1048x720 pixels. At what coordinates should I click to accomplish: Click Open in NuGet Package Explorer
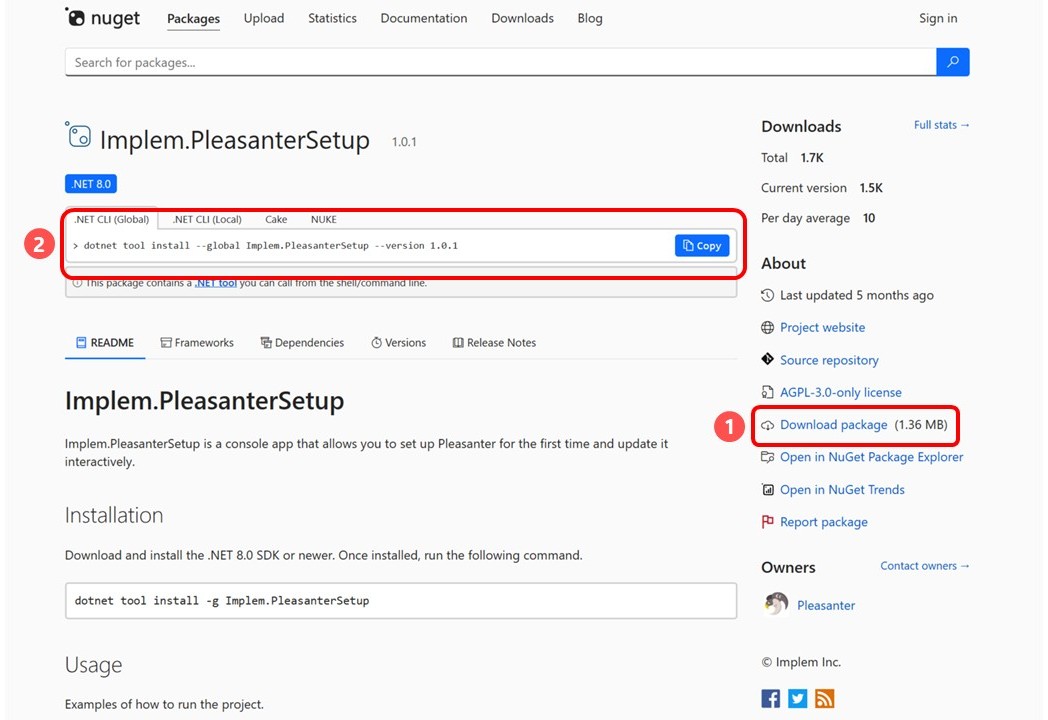point(872,457)
